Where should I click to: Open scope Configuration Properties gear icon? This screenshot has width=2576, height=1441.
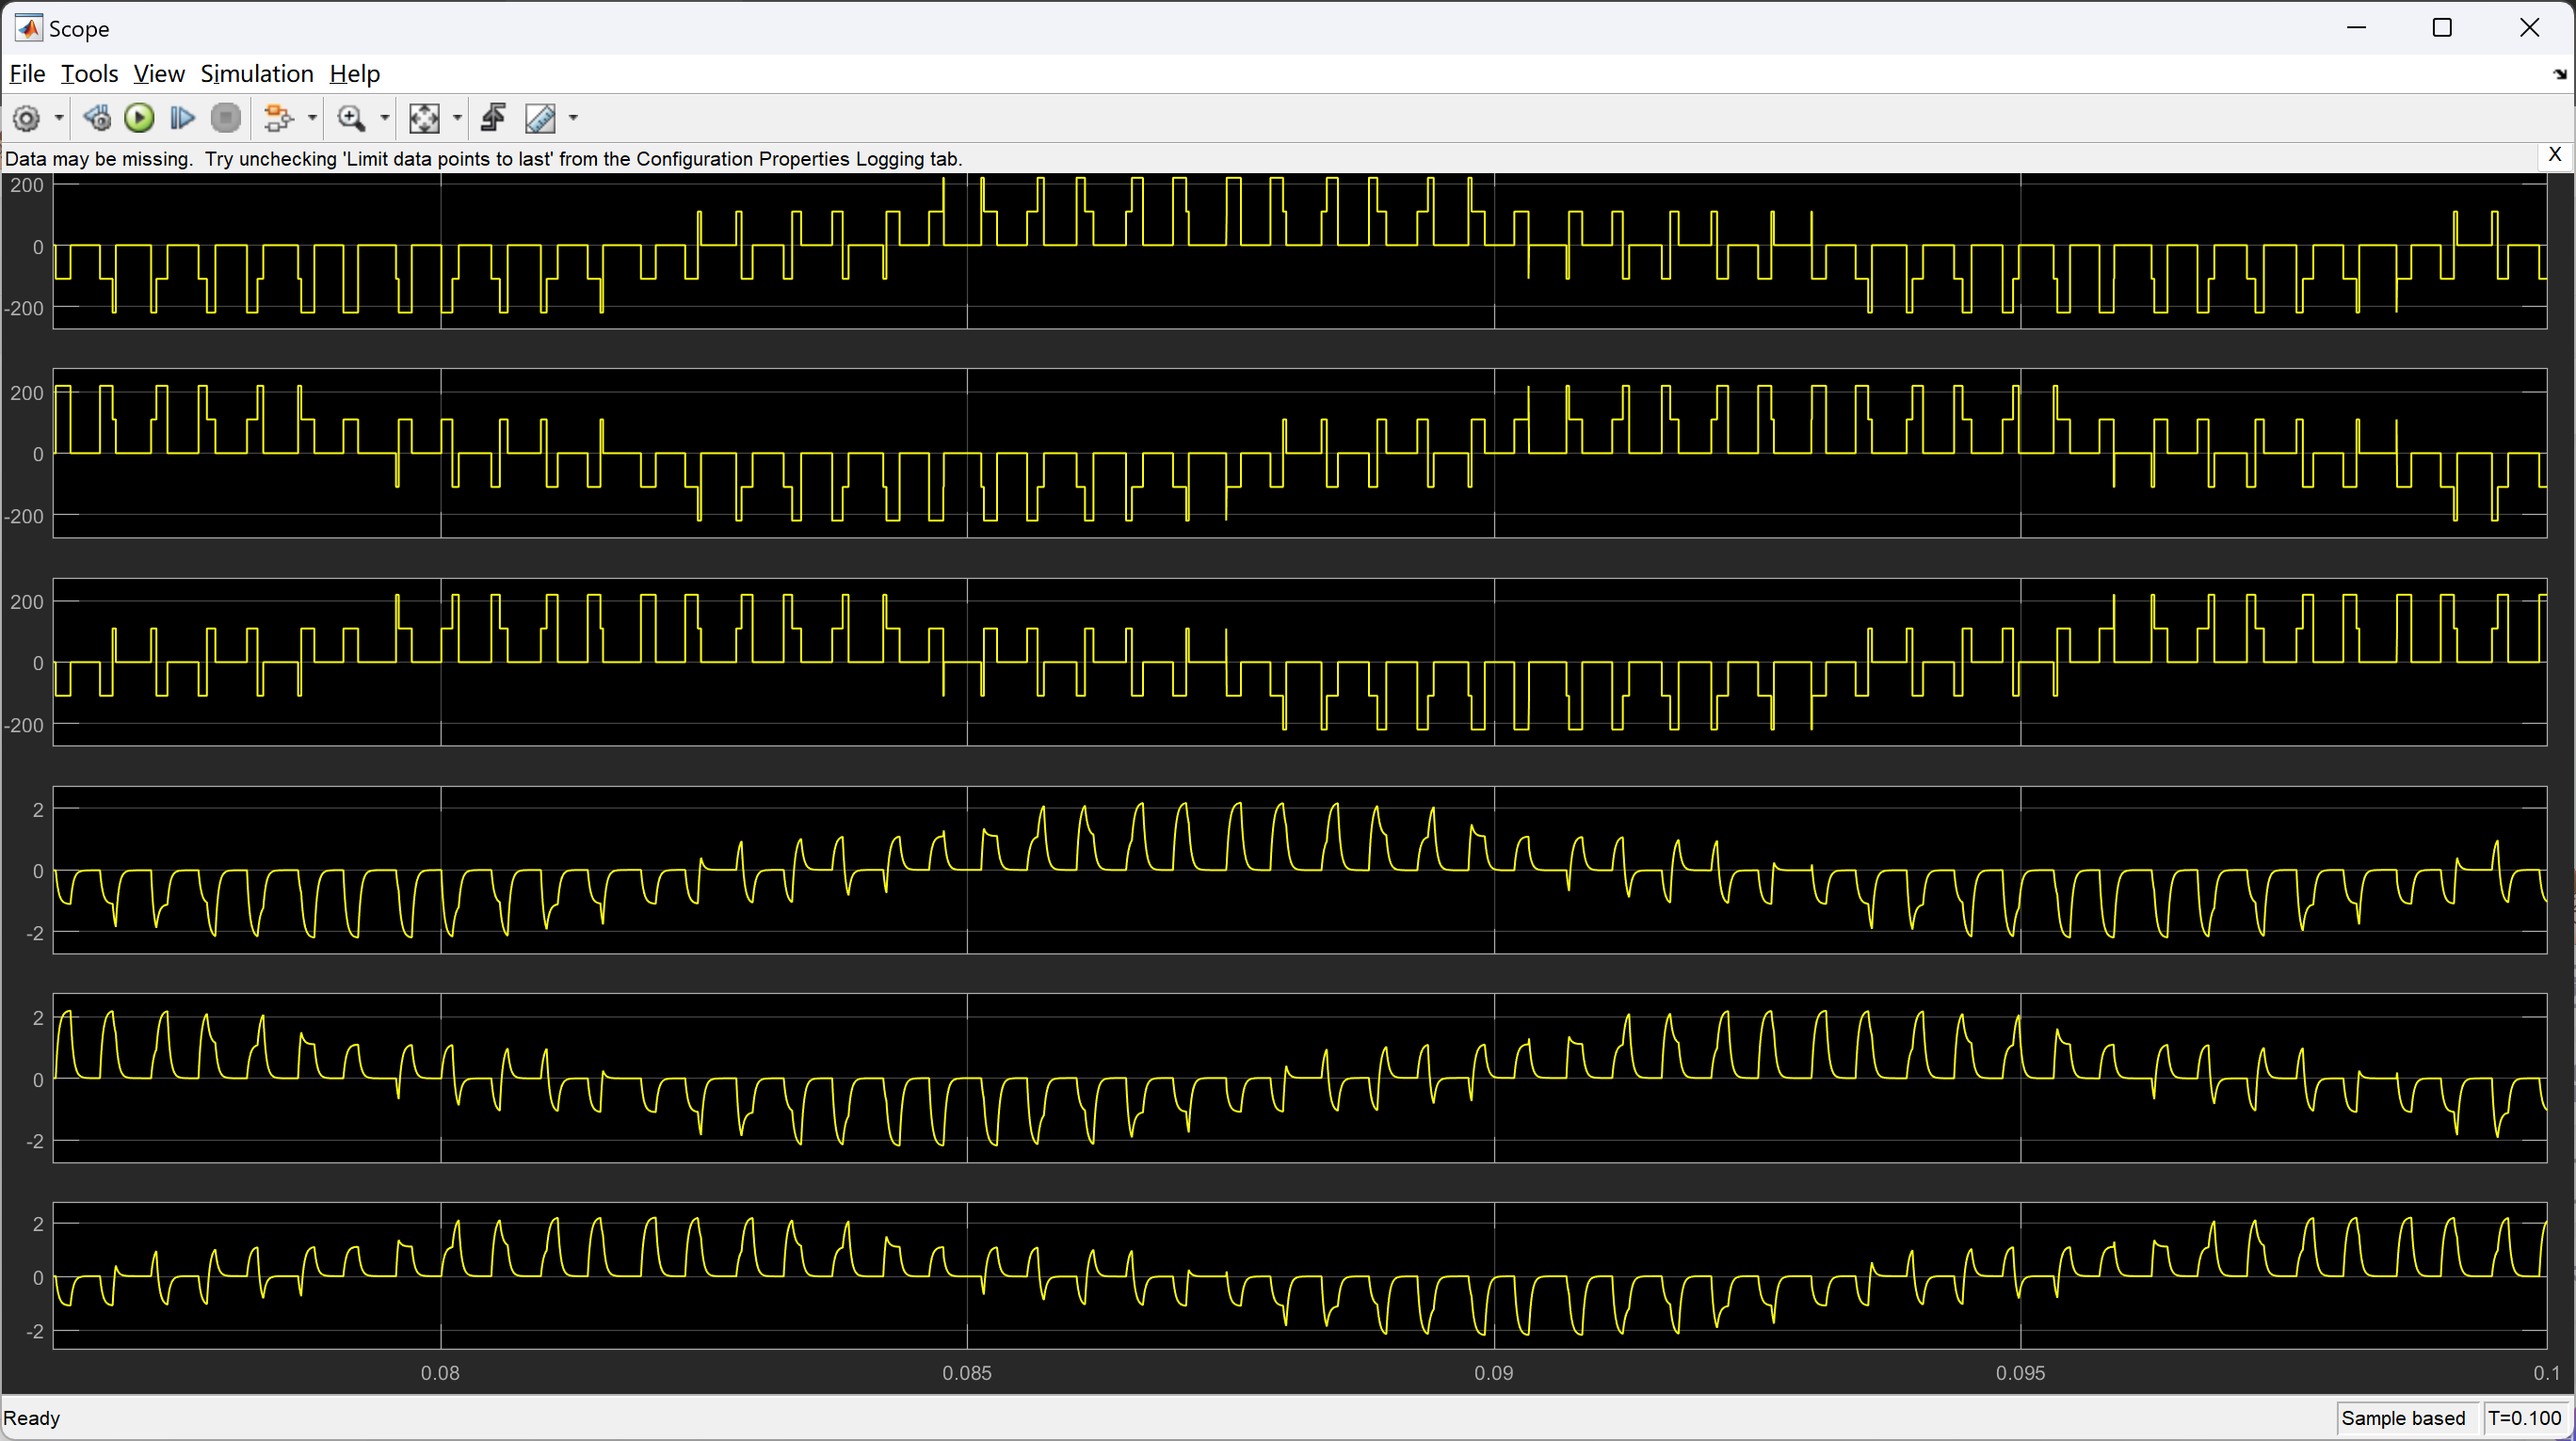tap(26, 118)
